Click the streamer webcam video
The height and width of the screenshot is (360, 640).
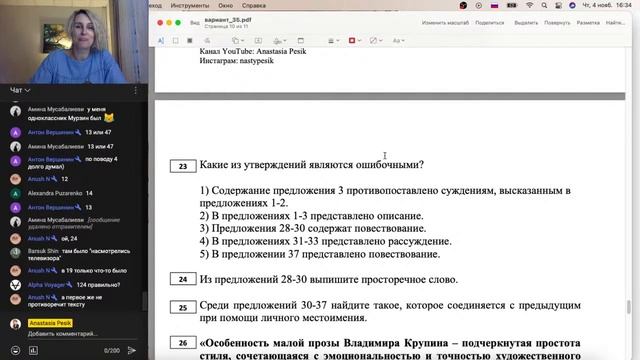coord(74,41)
